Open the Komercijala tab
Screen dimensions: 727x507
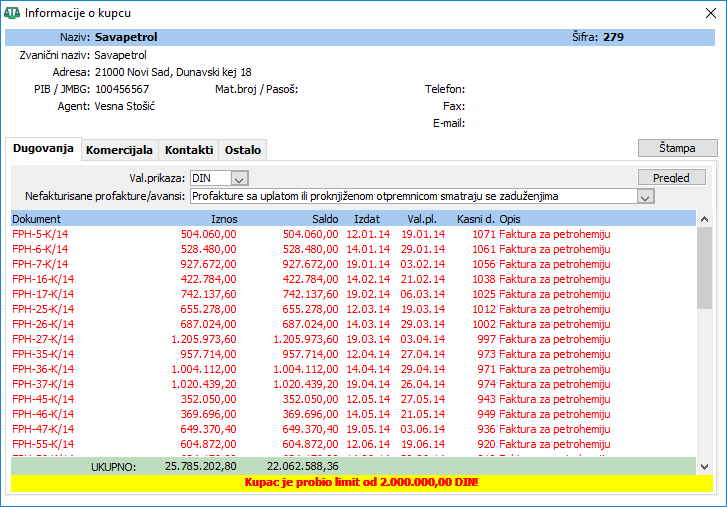click(119, 150)
